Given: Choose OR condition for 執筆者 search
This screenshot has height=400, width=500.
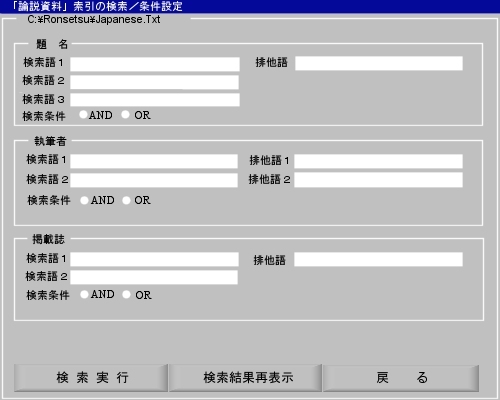Looking at the screenshot, I should (x=126, y=200).
